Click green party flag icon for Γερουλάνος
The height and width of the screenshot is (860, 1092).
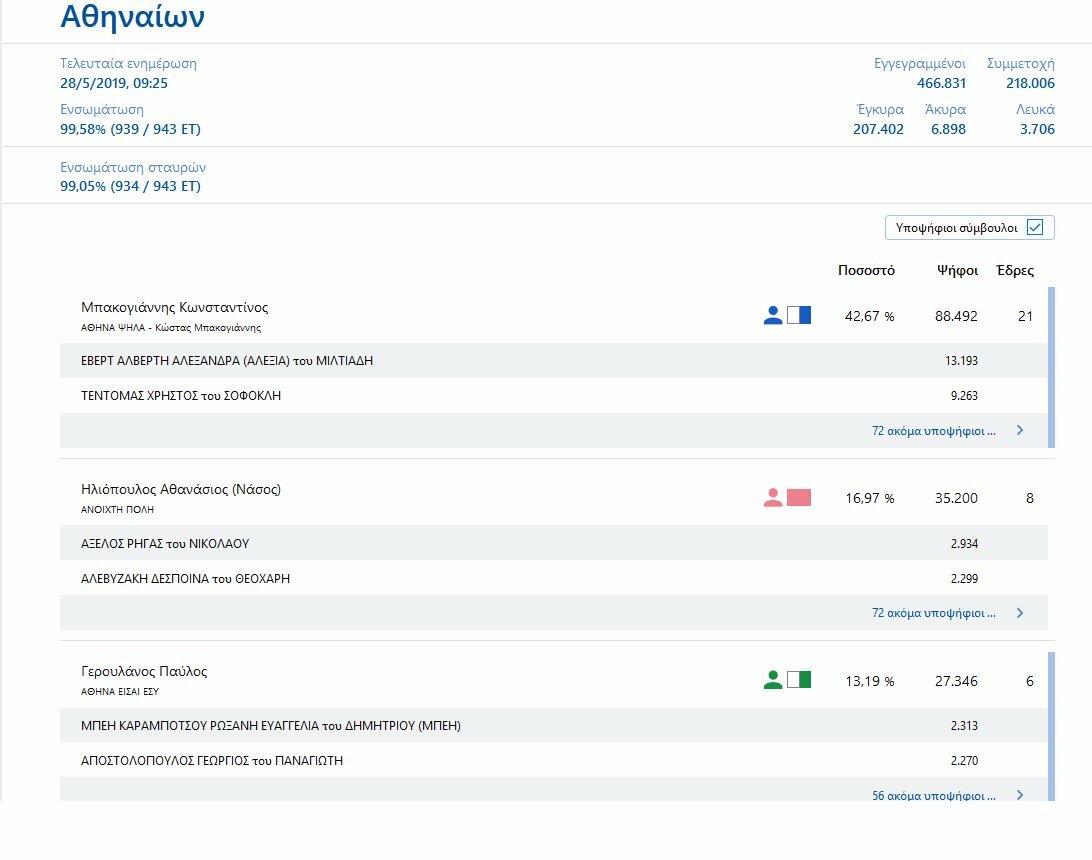pyautogui.click(x=799, y=680)
